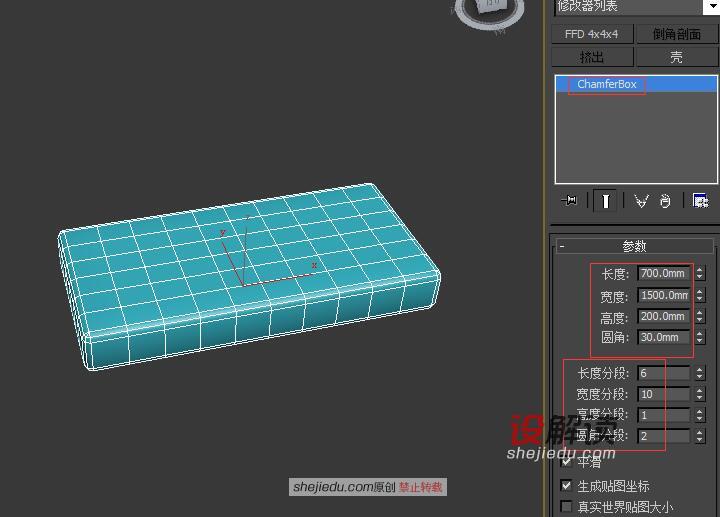
Task: Click the 倒角剖面 modifier button
Action: click(676, 34)
